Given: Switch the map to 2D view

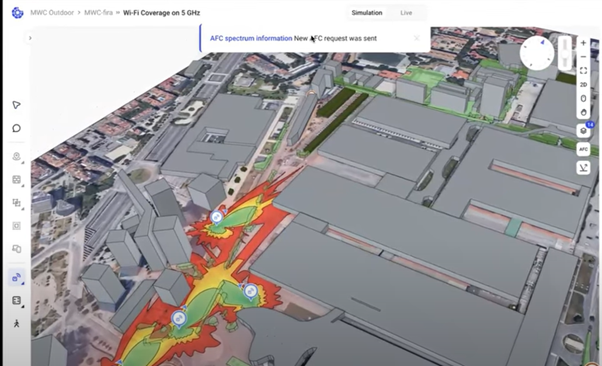Looking at the screenshot, I should [x=583, y=84].
